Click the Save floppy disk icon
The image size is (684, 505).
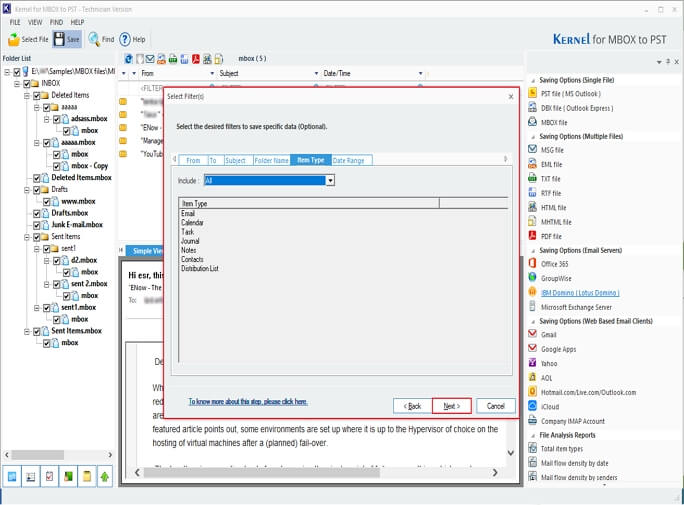tap(59, 39)
